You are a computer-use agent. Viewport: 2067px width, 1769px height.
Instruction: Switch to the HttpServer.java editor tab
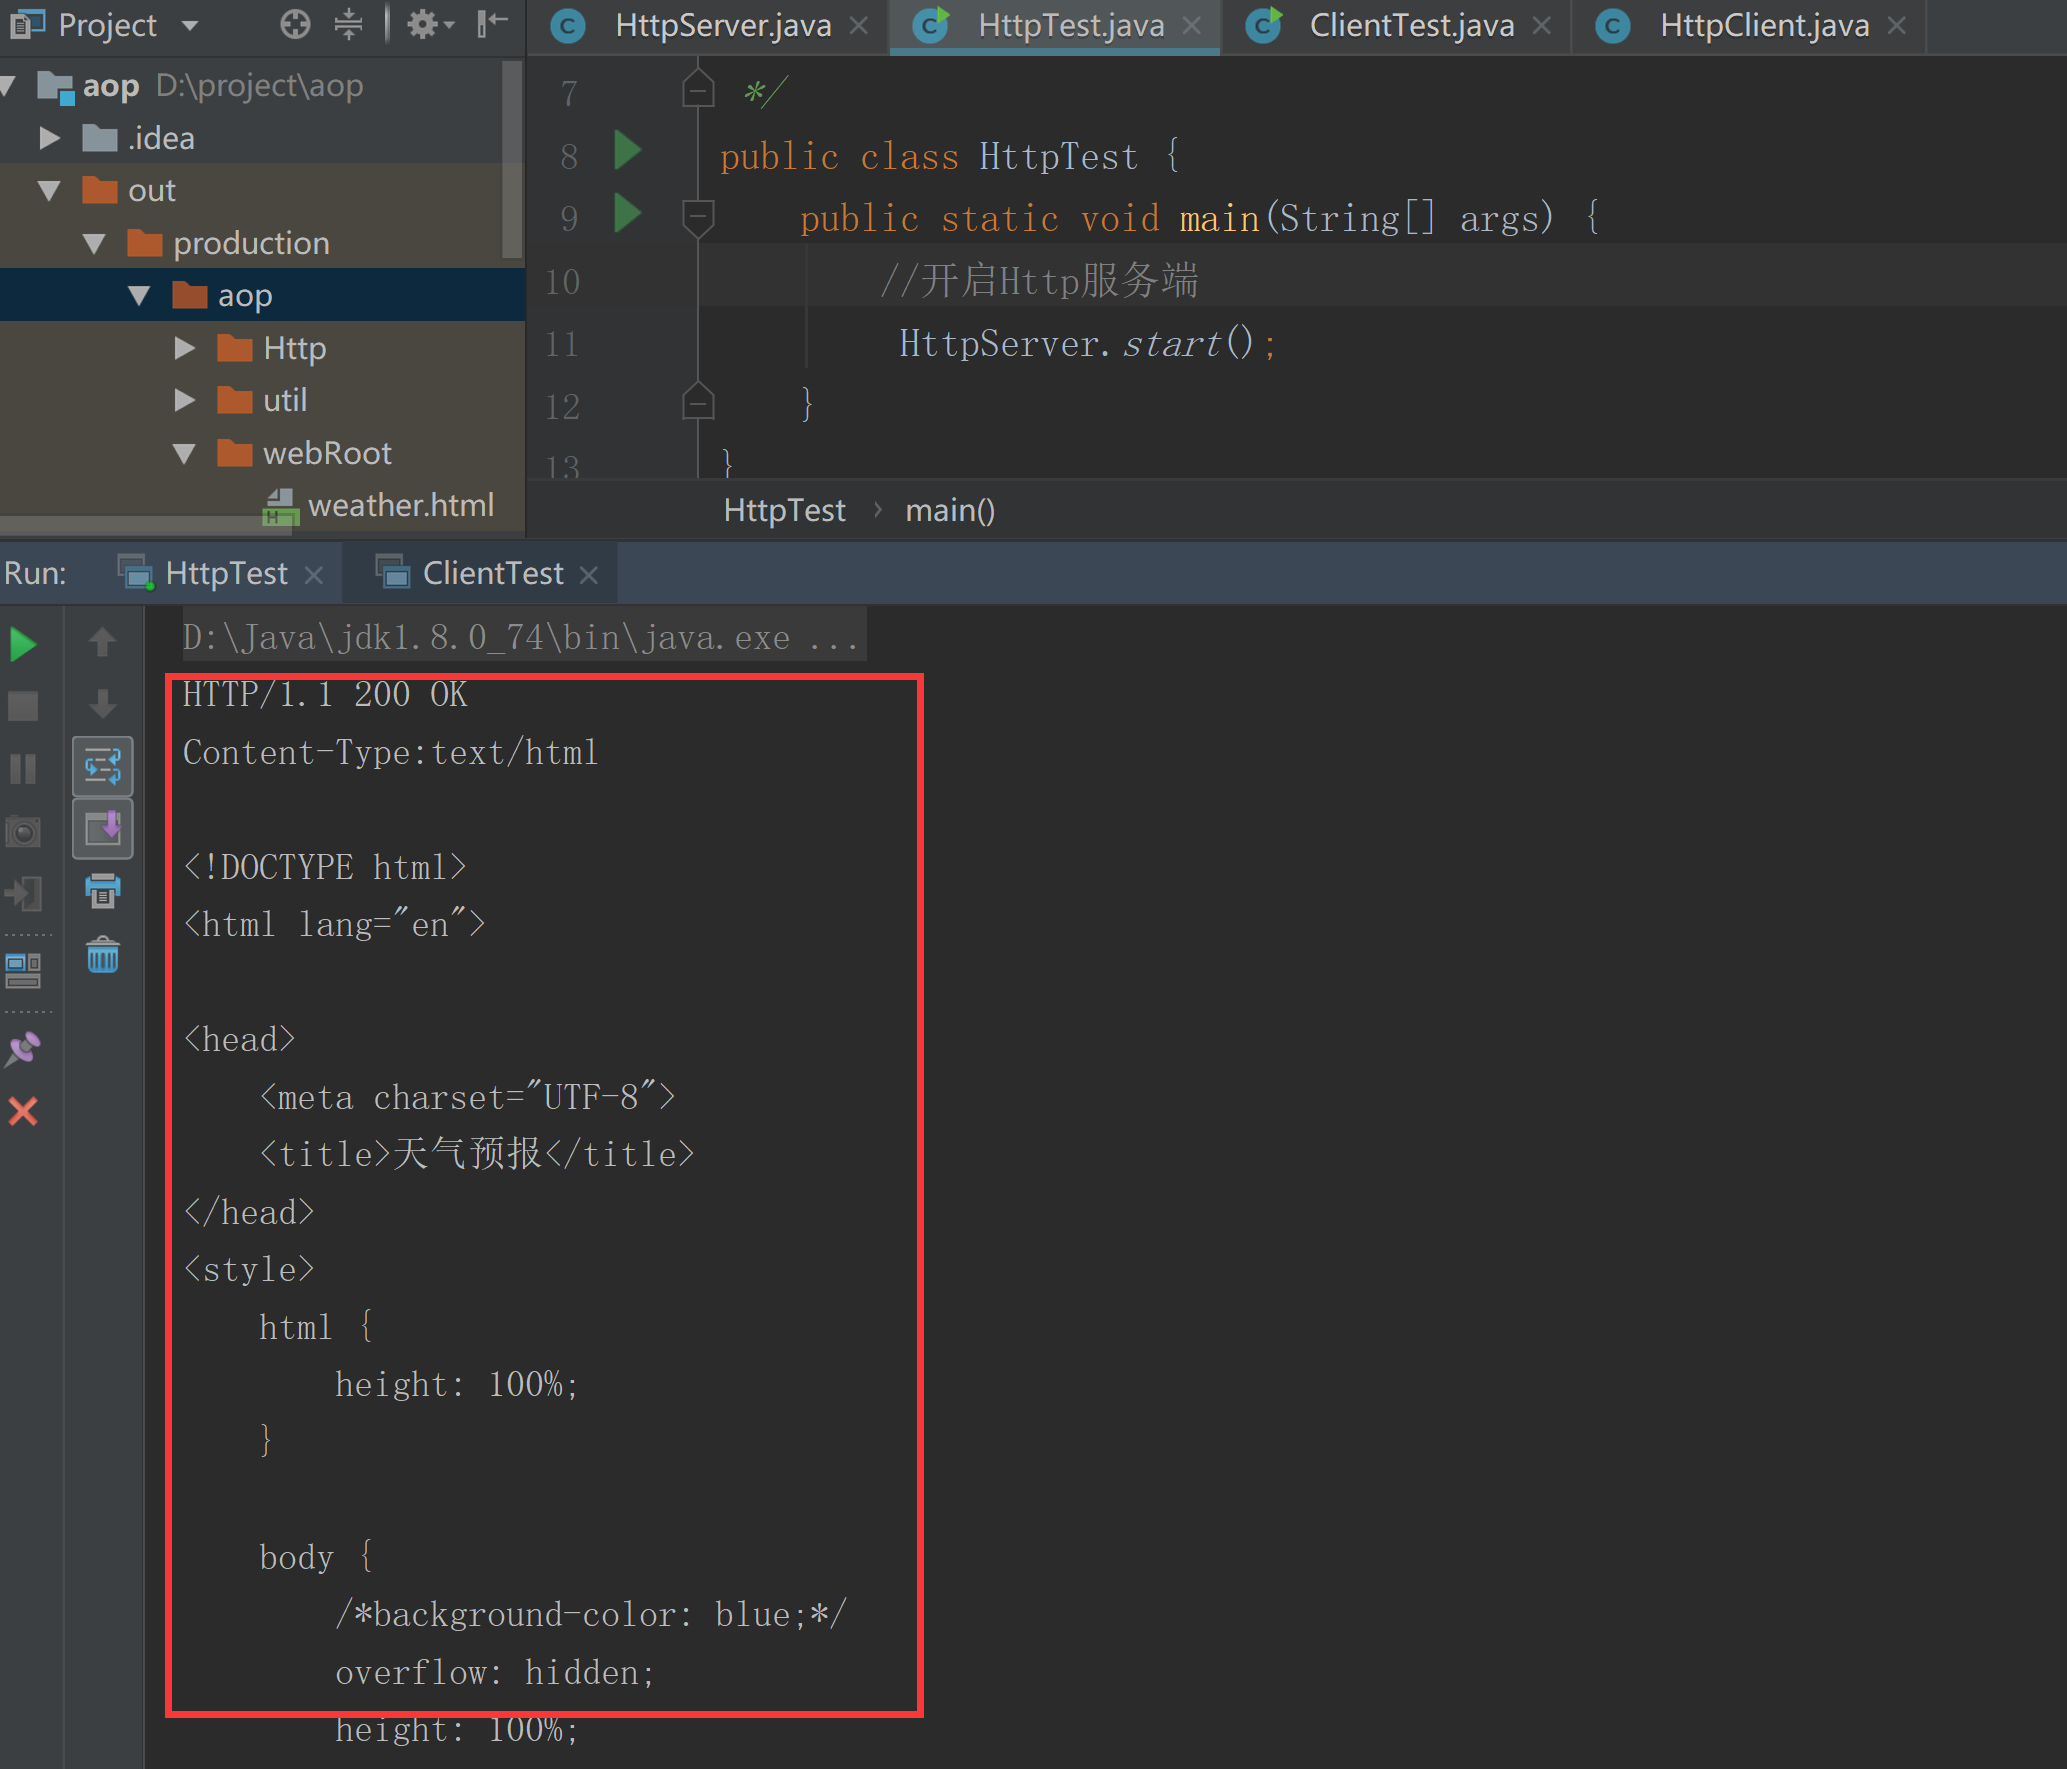point(722,25)
